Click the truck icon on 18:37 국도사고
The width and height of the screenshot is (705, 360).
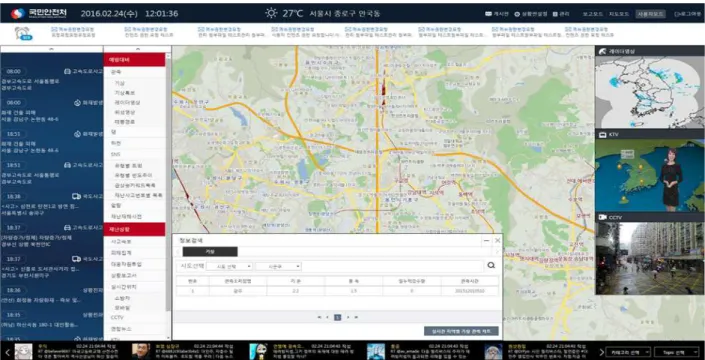click(76, 259)
